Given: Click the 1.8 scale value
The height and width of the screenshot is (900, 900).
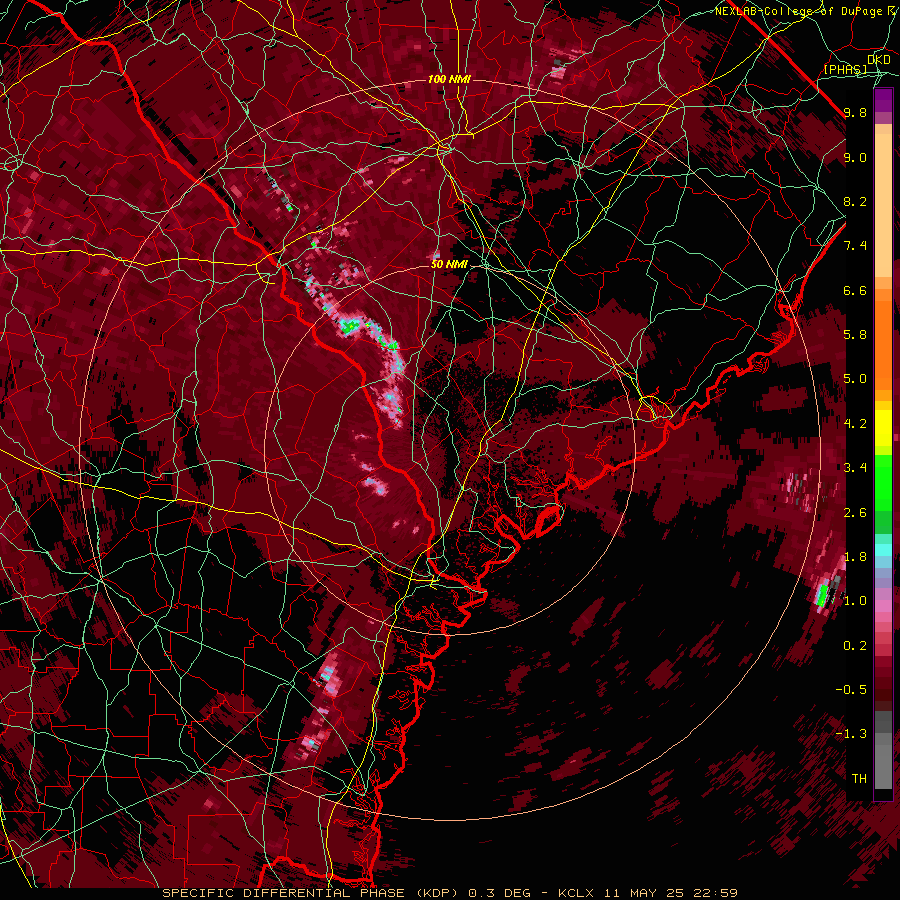Looking at the screenshot, I should (x=855, y=557).
